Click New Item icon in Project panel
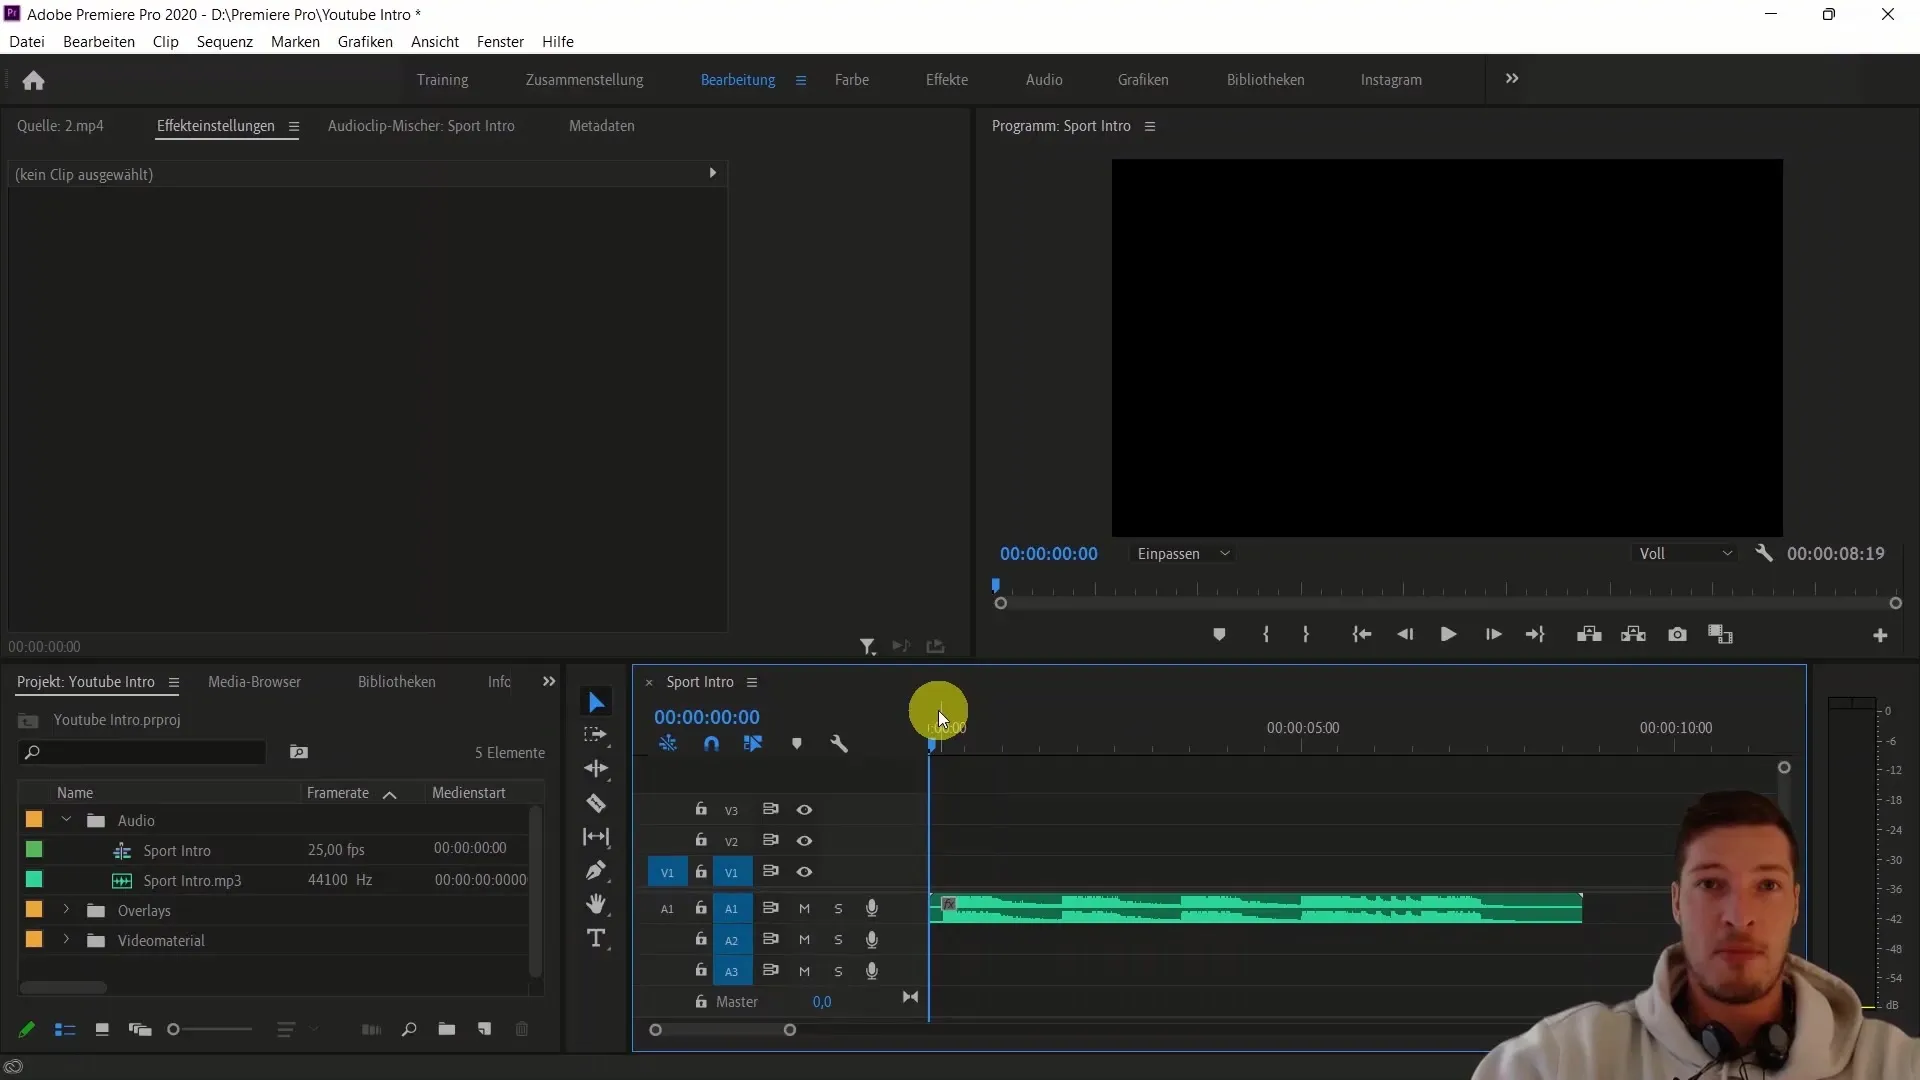Image resolution: width=1920 pixels, height=1080 pixels. 485,1029
